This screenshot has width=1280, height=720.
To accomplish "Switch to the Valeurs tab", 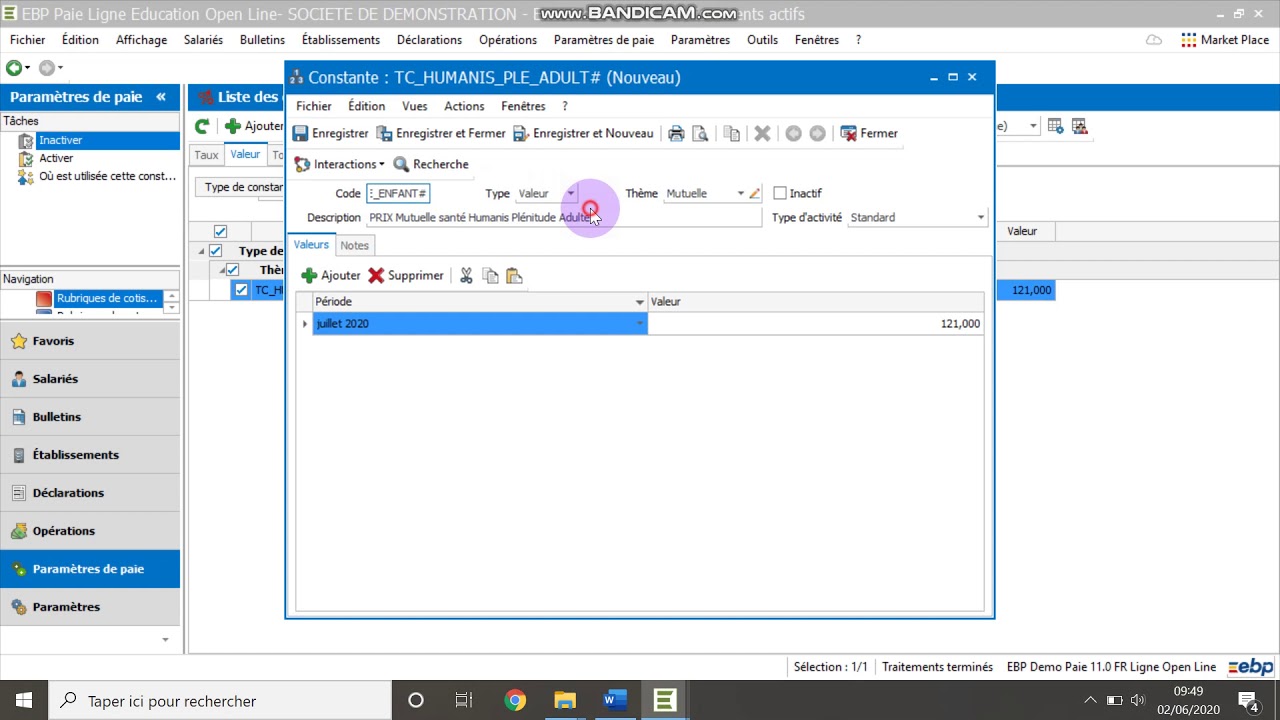I will pyautogui.click(x=311, y=244).
